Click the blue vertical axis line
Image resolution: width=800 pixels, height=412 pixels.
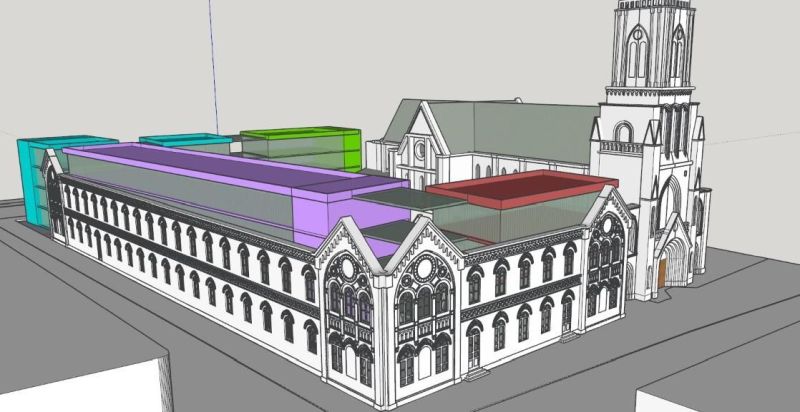[212, 60]
